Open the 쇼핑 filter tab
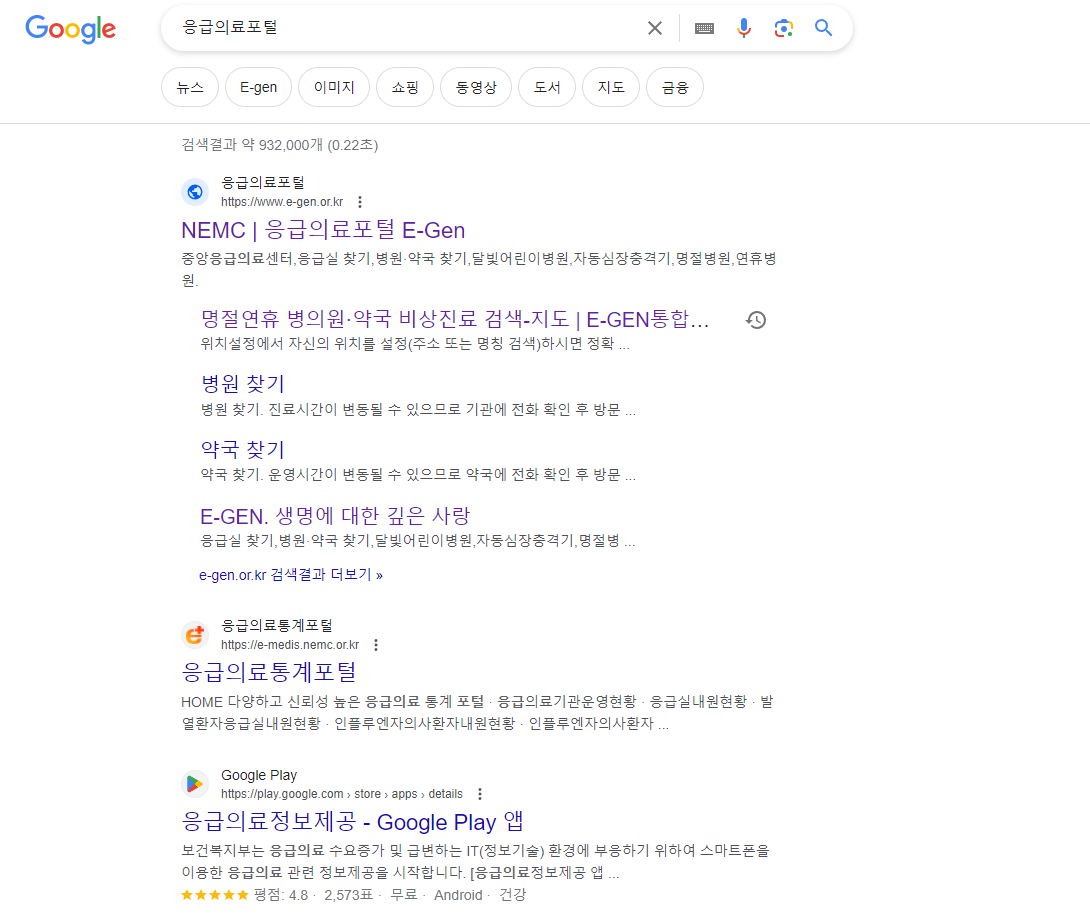This screenshot has width=1090, height=918. coord(405,88)
